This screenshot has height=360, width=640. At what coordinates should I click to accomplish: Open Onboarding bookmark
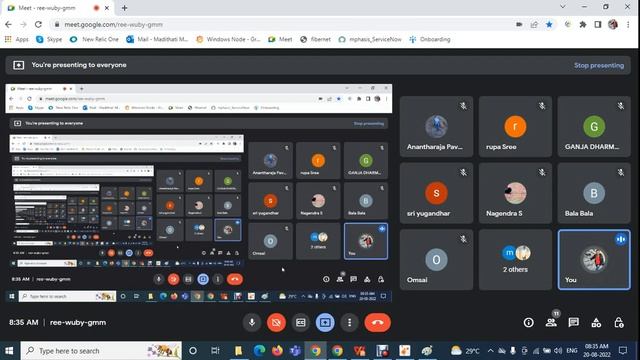pyautogui.click(x=430, y=39)
